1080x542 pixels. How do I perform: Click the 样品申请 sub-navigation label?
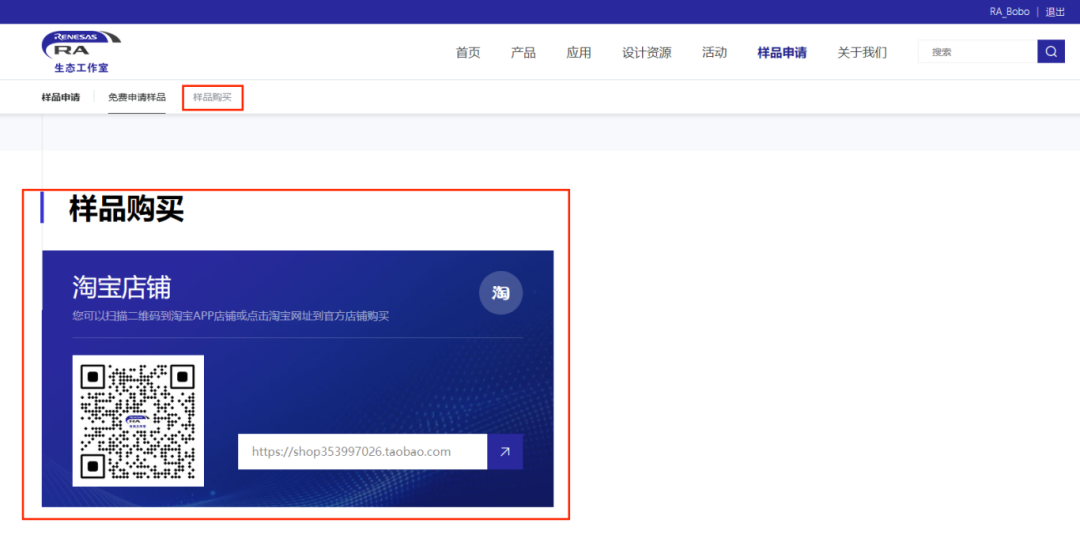coord(61,97)
